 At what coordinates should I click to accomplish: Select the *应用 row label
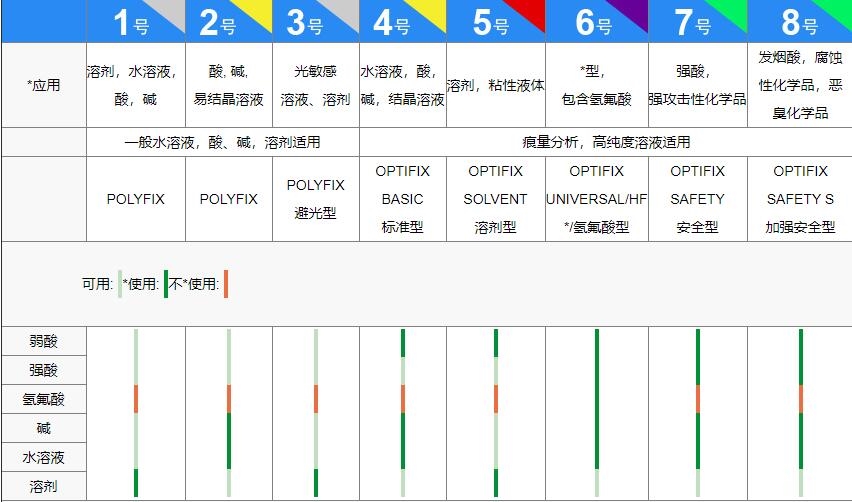click(x=43, y=85)
